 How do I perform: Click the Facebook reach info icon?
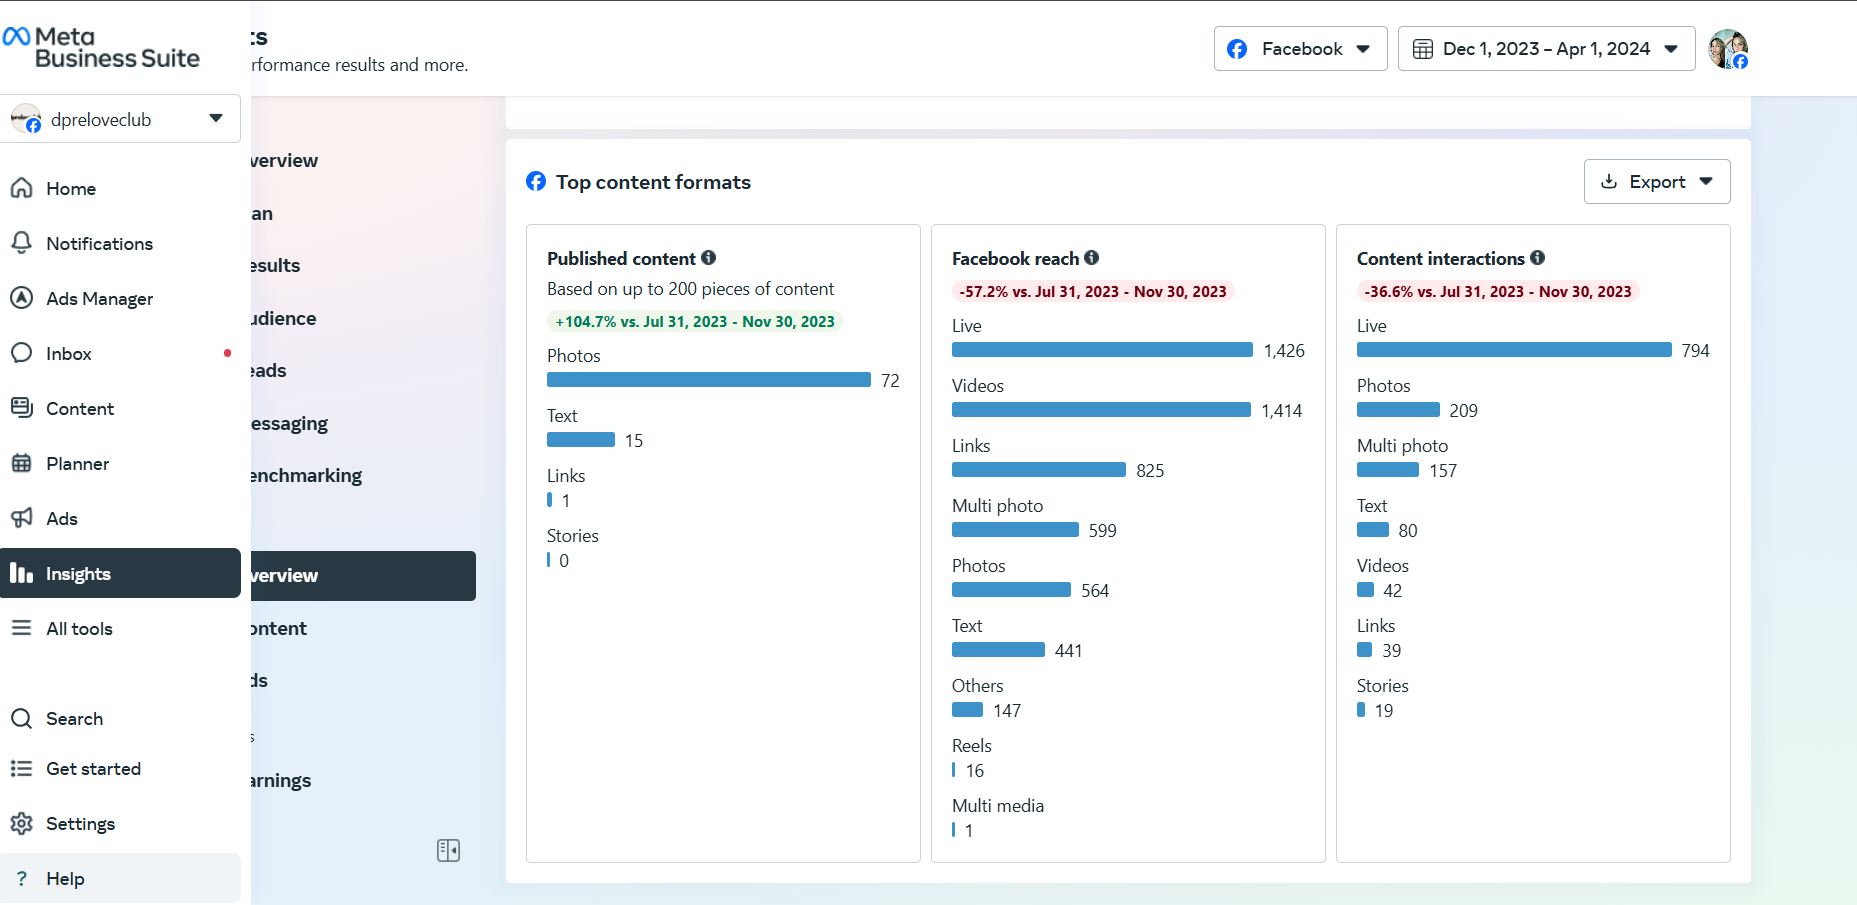coord(1092,257)
